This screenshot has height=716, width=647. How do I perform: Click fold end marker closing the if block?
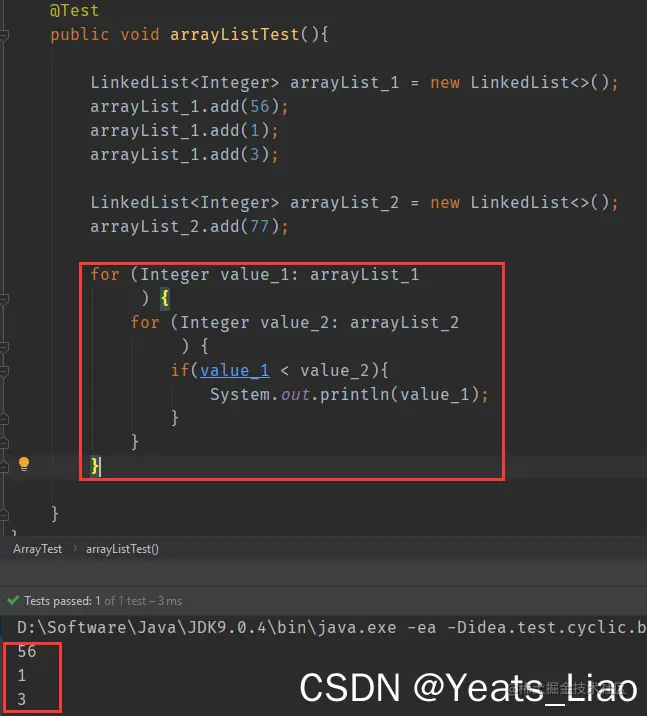(x=4, y=419)
